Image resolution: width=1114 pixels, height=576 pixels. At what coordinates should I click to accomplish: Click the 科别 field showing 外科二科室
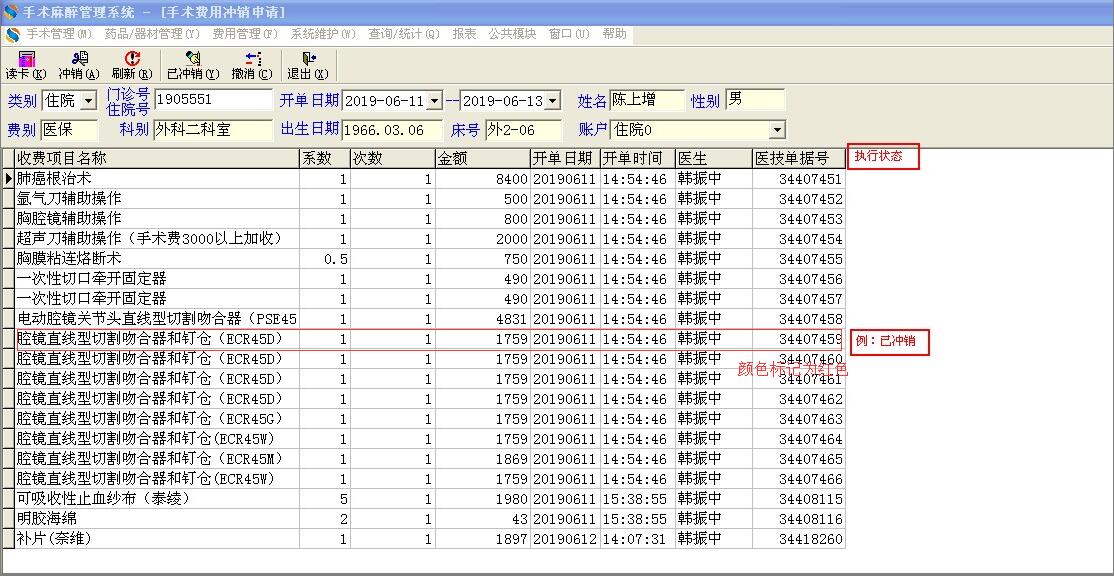213,130
